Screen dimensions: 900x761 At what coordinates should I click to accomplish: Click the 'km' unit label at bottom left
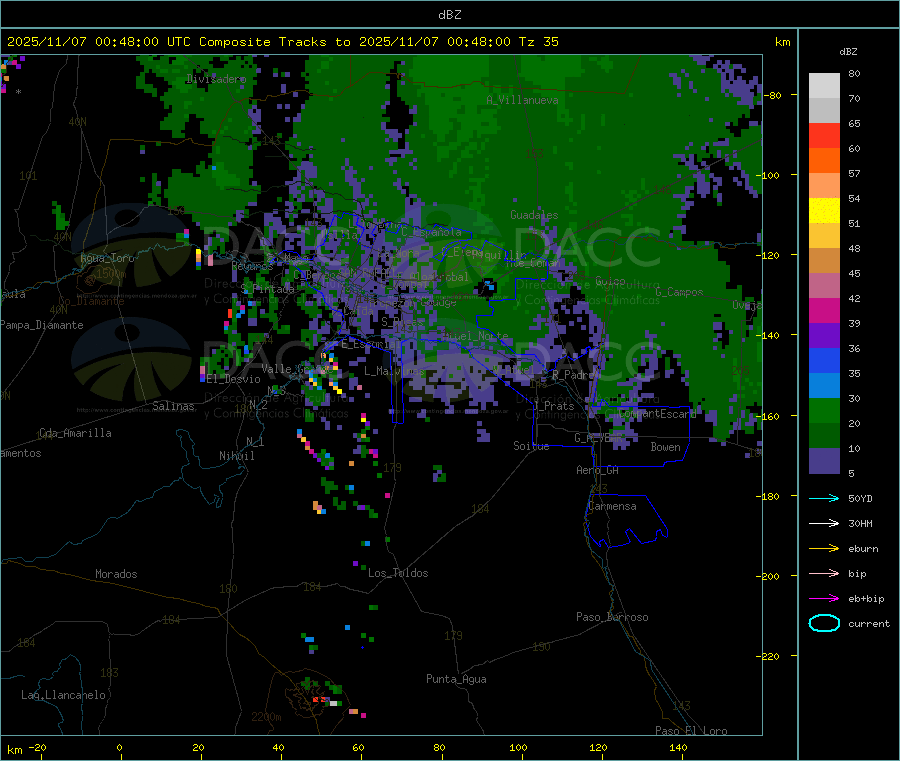click(x=14, y=750)
